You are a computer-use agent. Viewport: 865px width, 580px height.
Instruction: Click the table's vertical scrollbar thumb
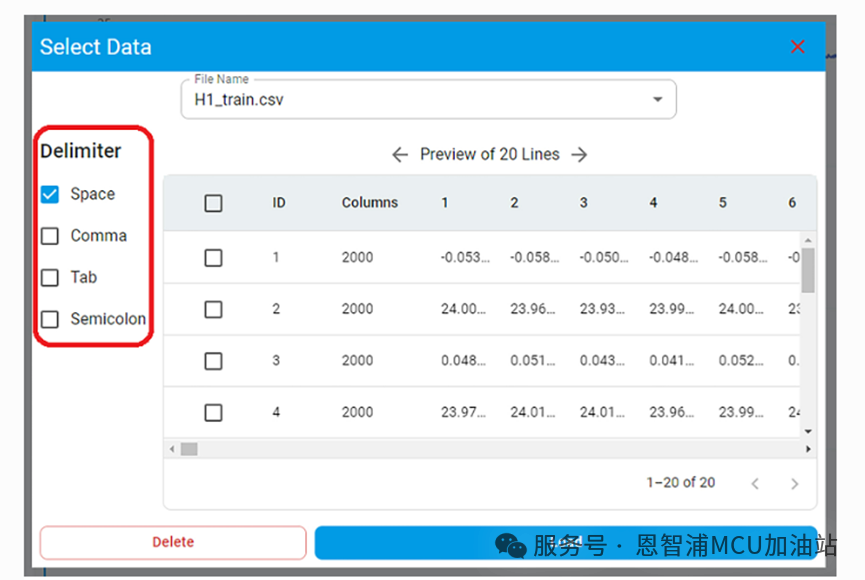(808, 270)
